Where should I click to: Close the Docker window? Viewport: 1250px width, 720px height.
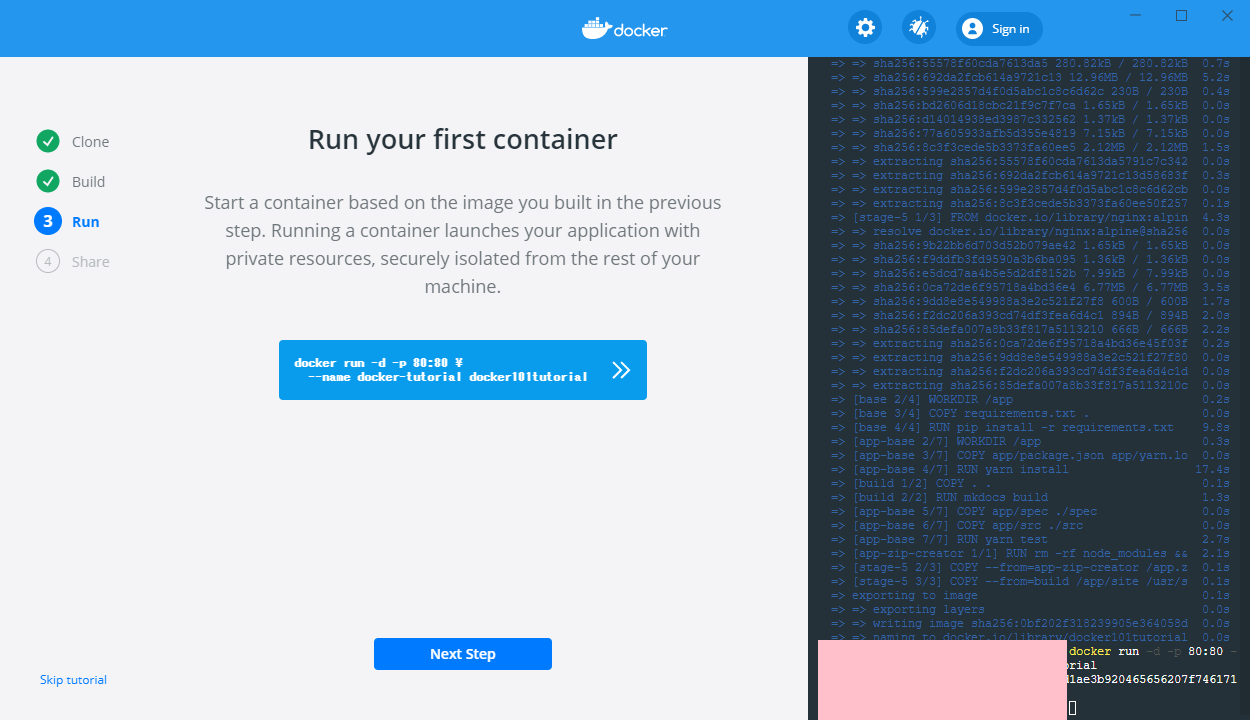pos(1227,15)
